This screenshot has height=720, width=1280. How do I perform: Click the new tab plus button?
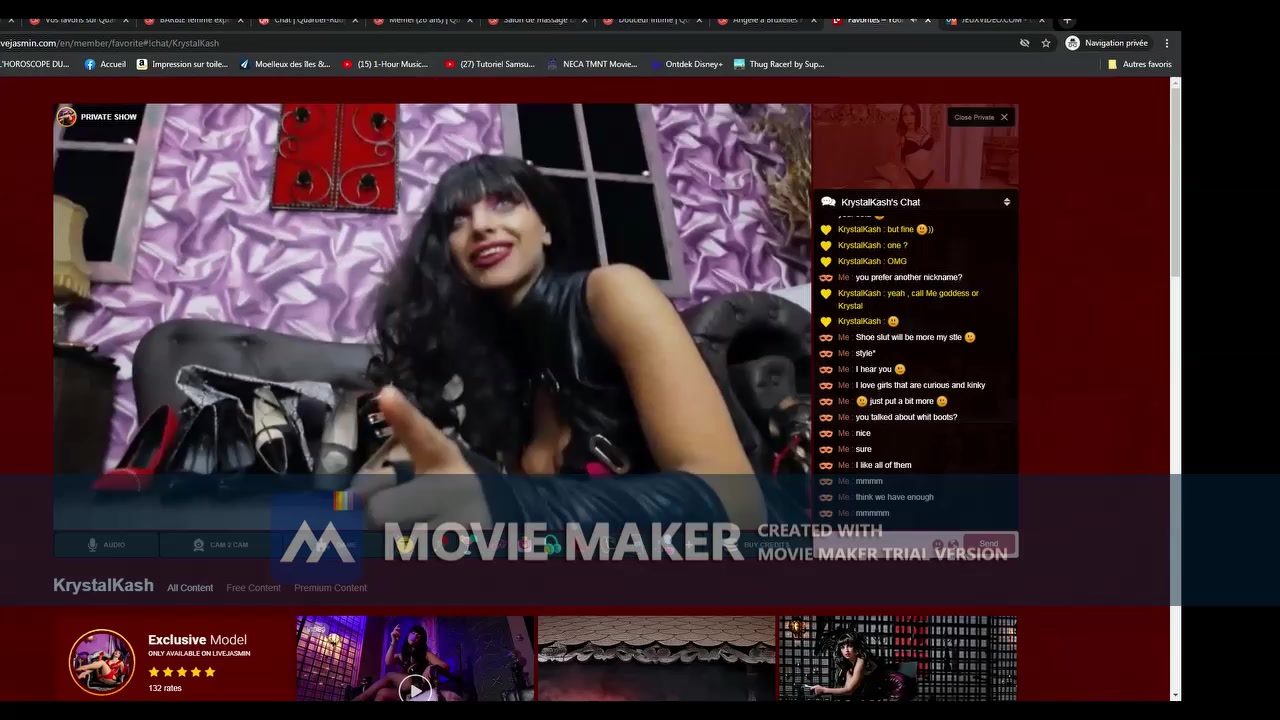coord(1067,20)
